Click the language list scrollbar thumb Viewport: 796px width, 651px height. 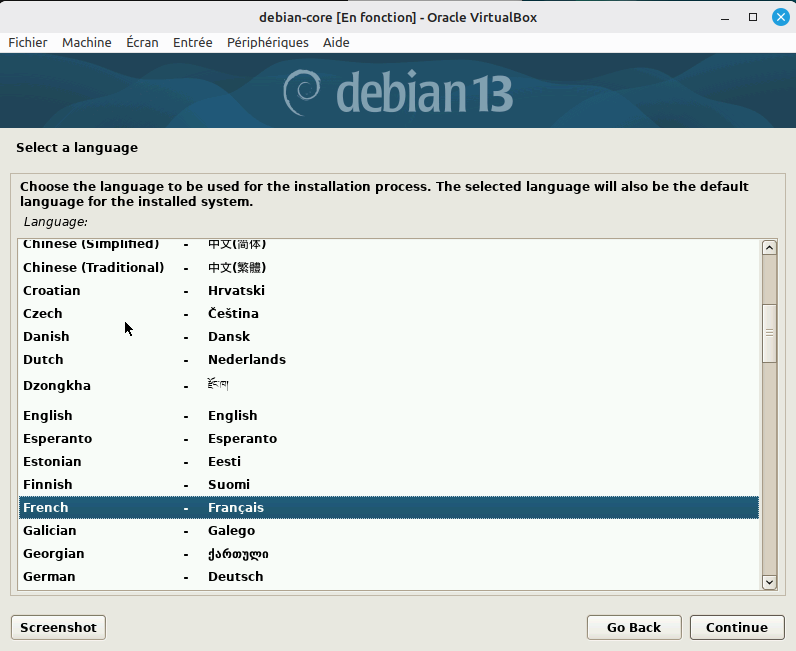tap(769, 332)
